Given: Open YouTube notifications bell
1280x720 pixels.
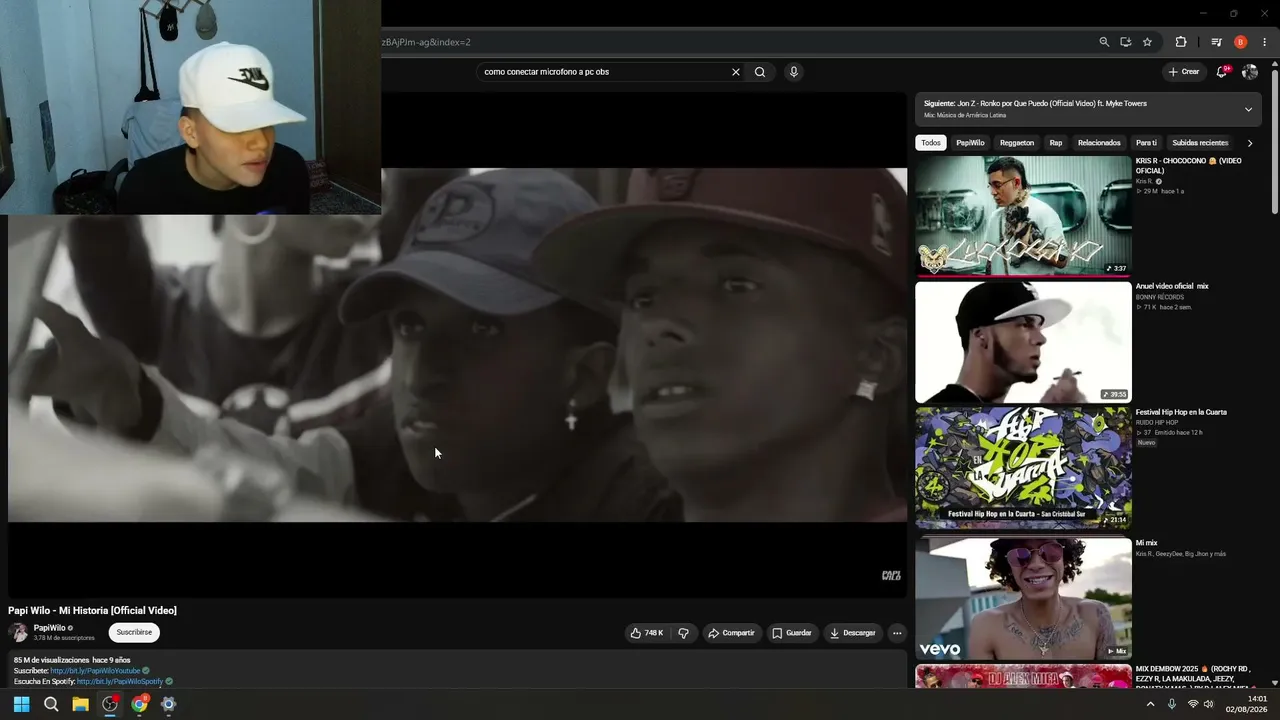Looking at the screenshot, I should pyautogui.click(x=1222, y=72).
